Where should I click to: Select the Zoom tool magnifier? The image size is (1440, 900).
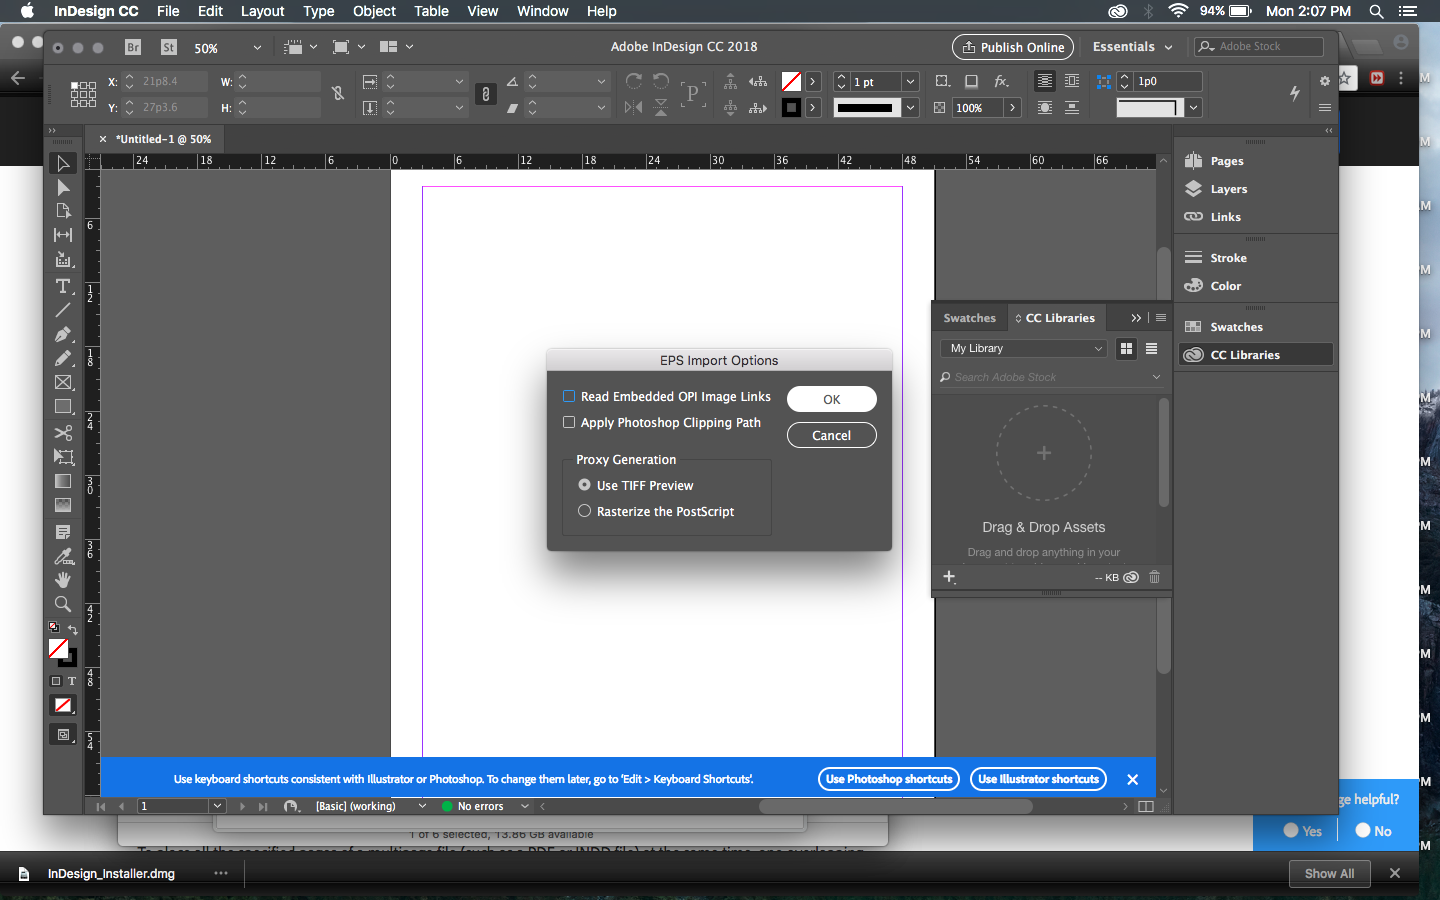(63, 604)
